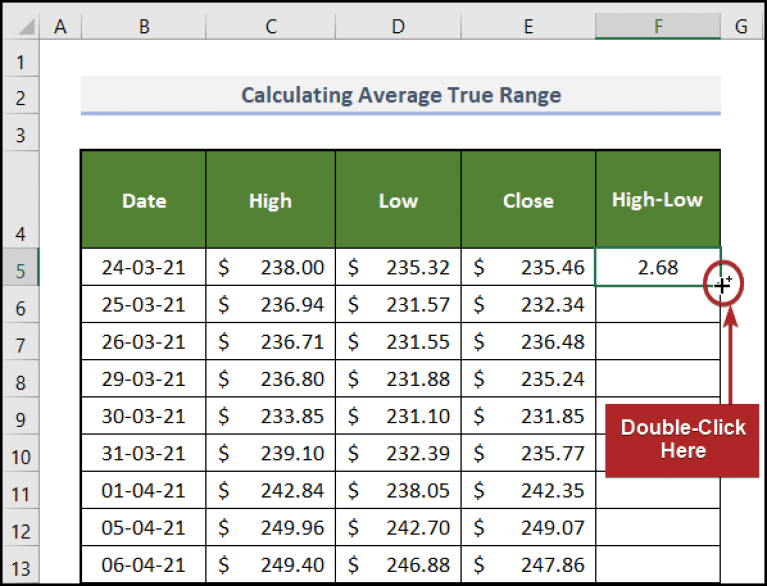Select row 11 header

point(21,490)
